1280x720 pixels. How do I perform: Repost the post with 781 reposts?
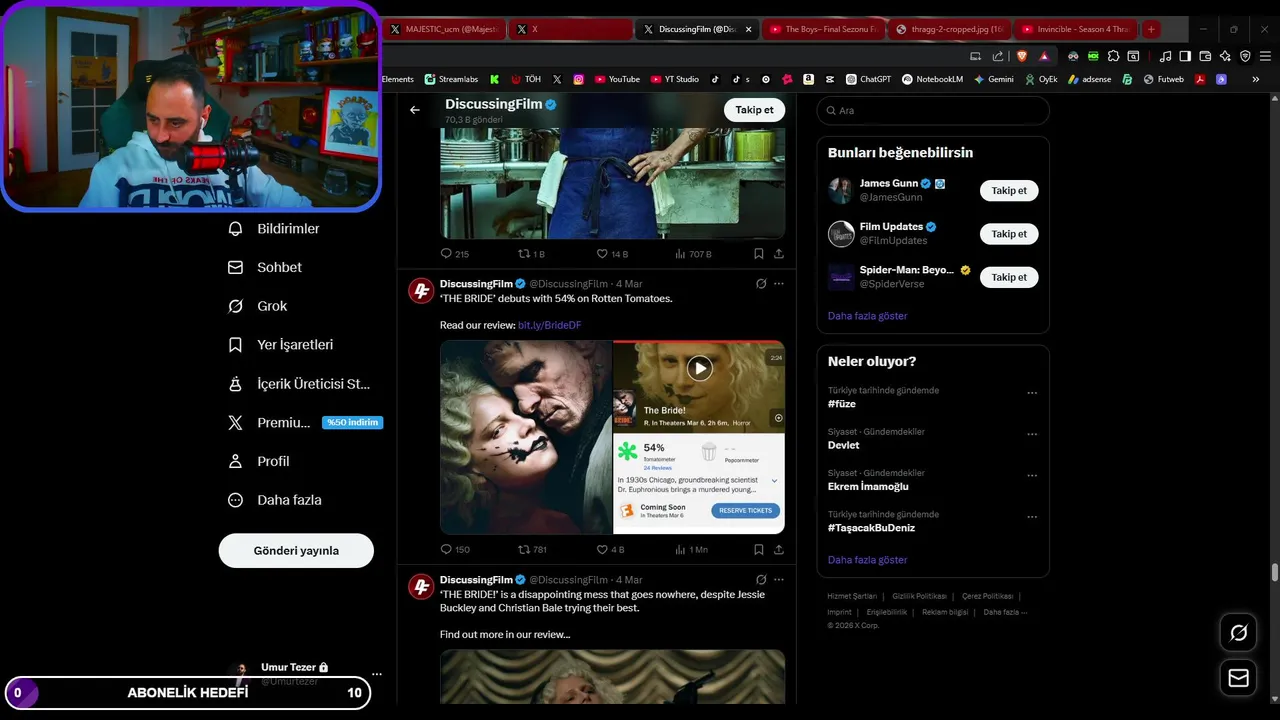(x=532, y=549)
